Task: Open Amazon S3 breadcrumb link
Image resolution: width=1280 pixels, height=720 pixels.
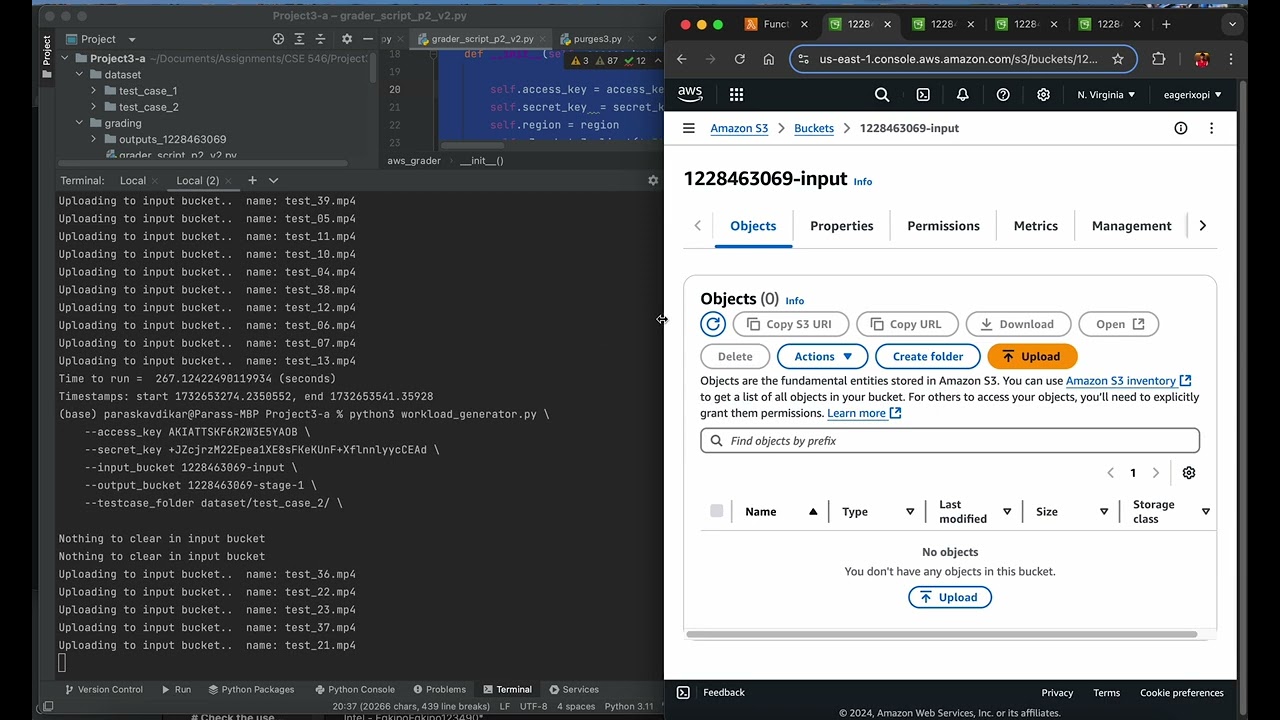Action: (739, 128)
